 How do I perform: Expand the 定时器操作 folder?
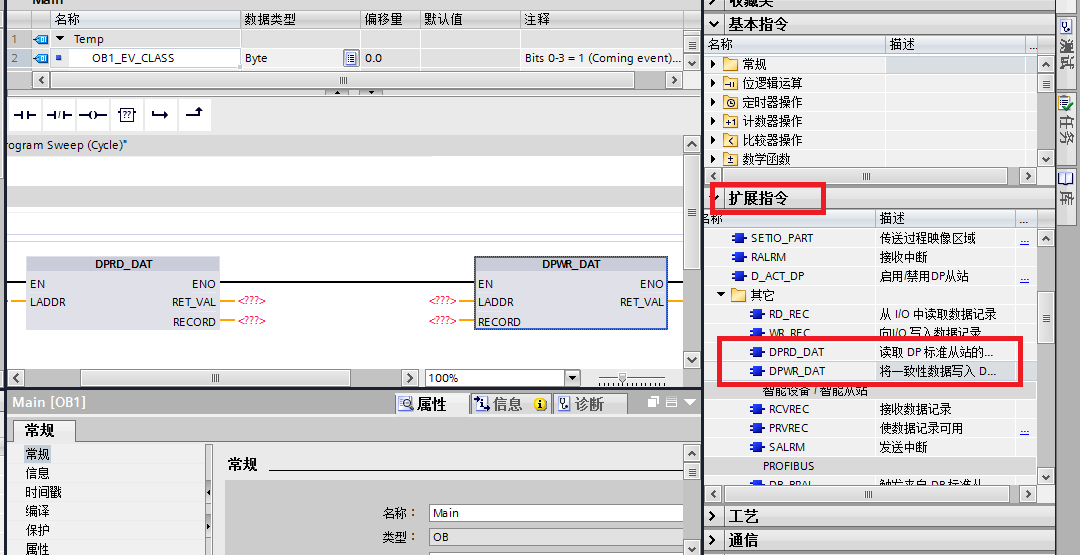coord(714,103)
